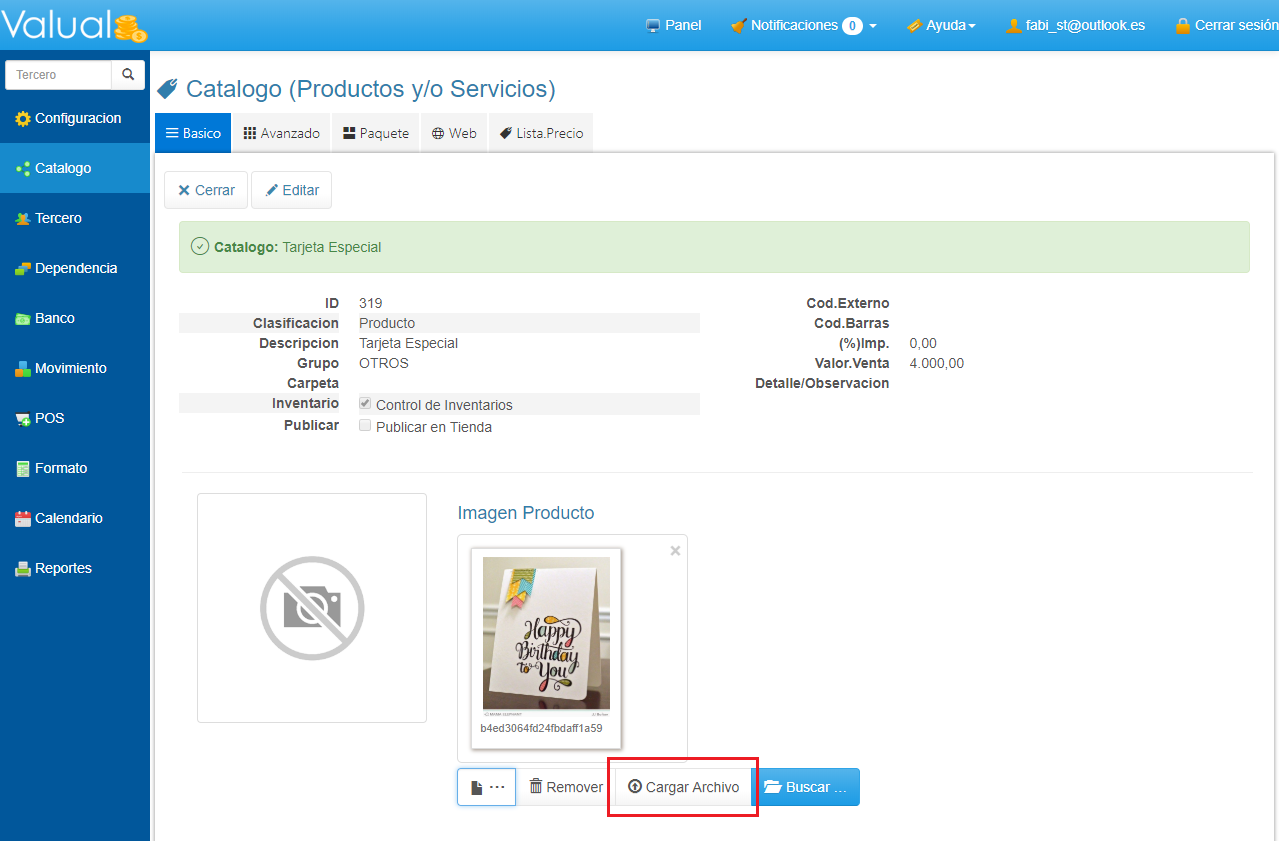Open Reportes in the sidebar
The width and height of the screenshot is (1279, 841).
click(x=62, y=568)
